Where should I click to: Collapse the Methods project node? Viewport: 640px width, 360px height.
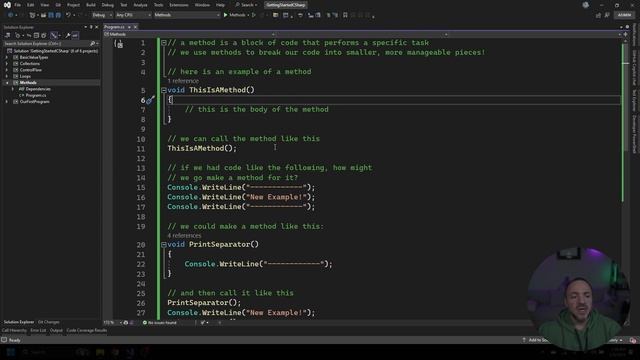tap(7, 82)
